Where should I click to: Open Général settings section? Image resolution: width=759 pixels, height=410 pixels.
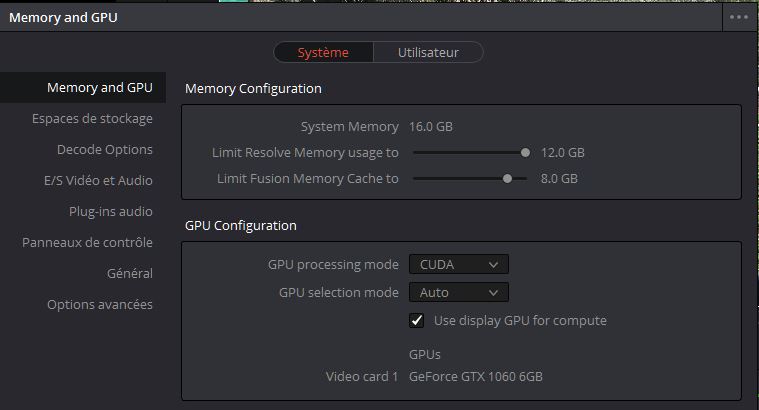[129, 273]
